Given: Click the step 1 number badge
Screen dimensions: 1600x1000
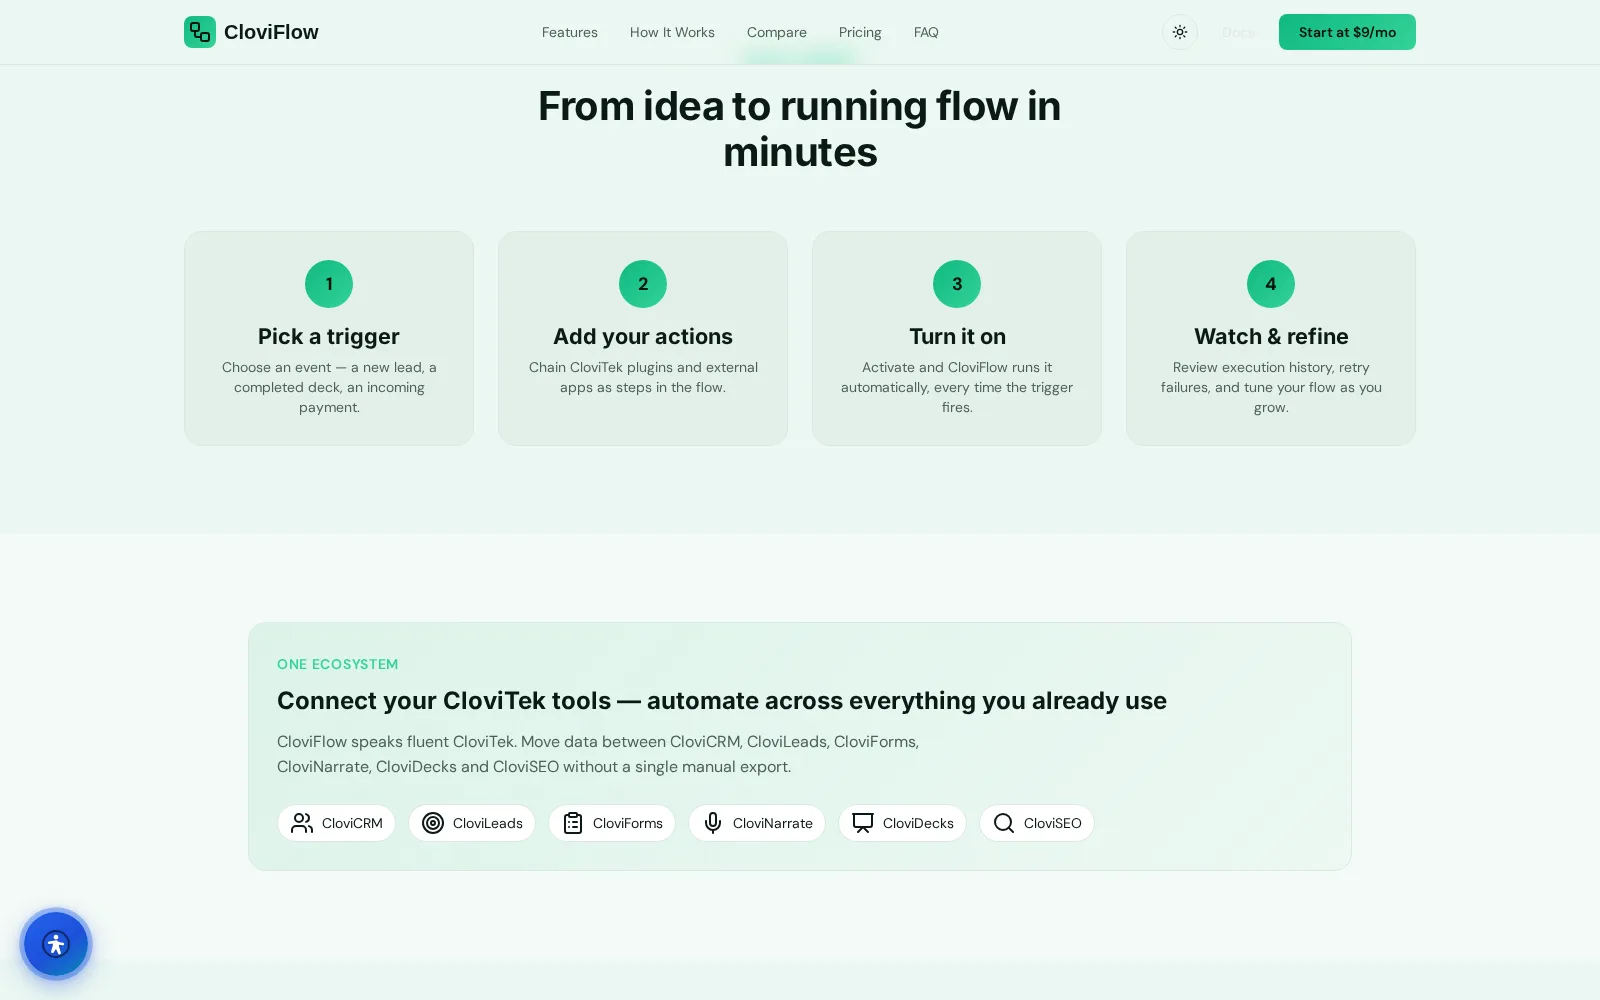Looking at the screenshot, I should [x=329, y=284].
